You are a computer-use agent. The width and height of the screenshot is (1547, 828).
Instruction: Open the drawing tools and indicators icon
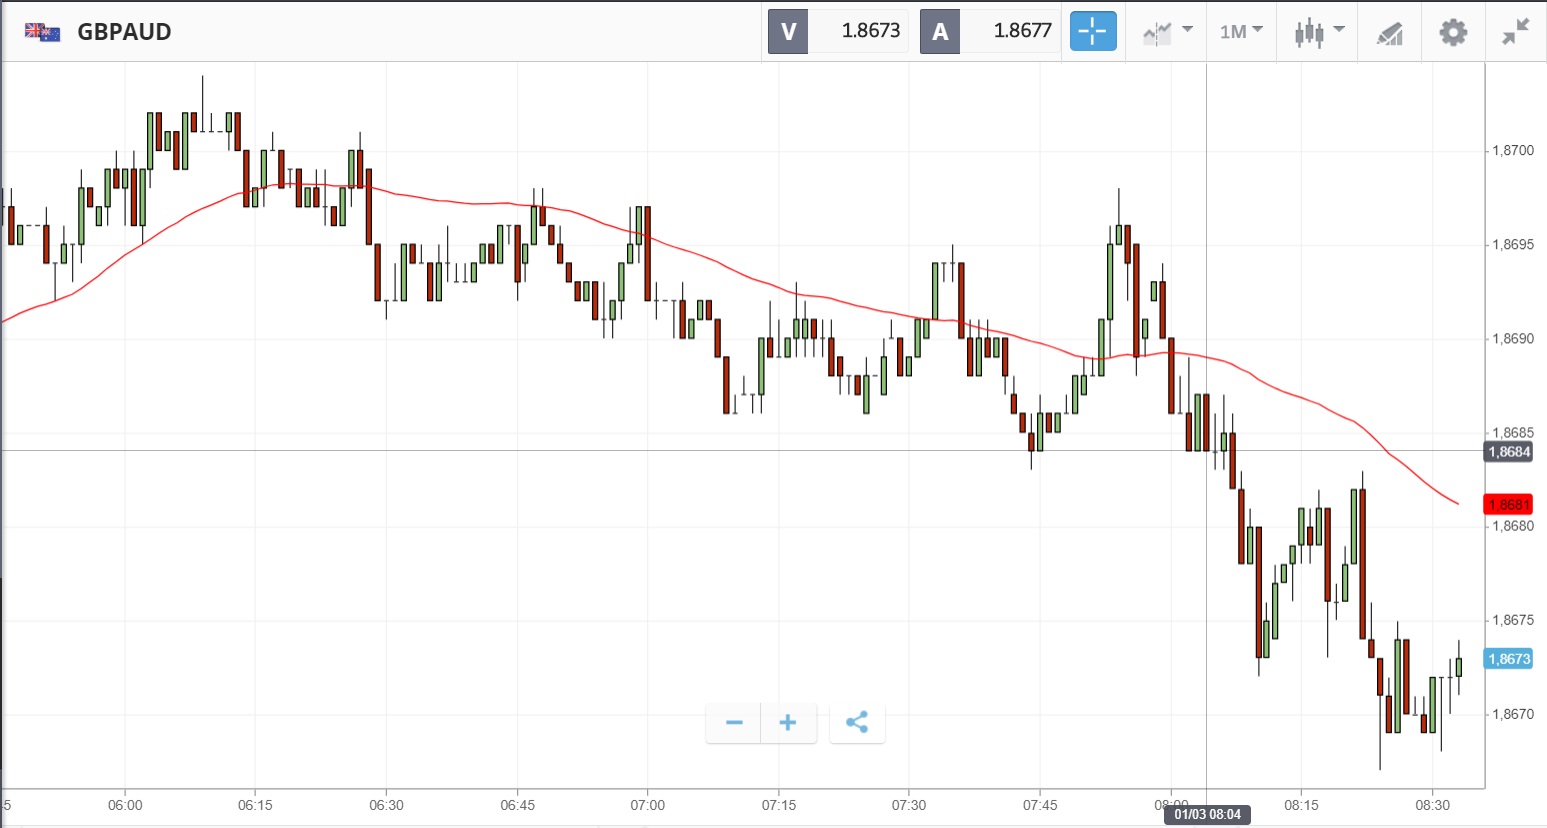point(1389,33)
